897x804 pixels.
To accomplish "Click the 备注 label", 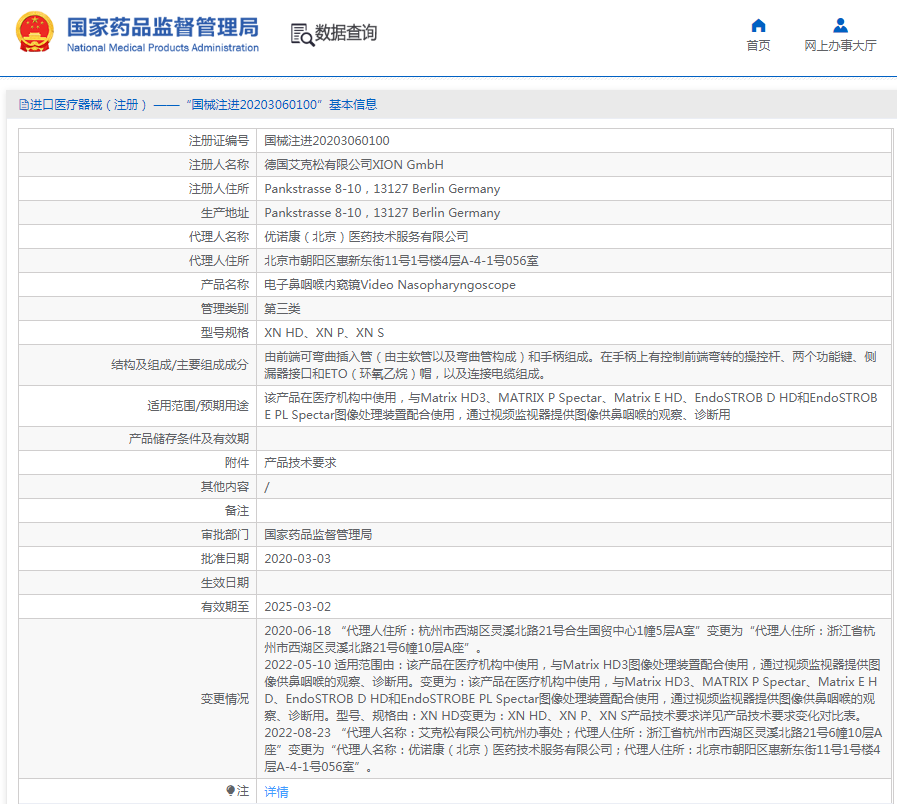I will point(237,510).
